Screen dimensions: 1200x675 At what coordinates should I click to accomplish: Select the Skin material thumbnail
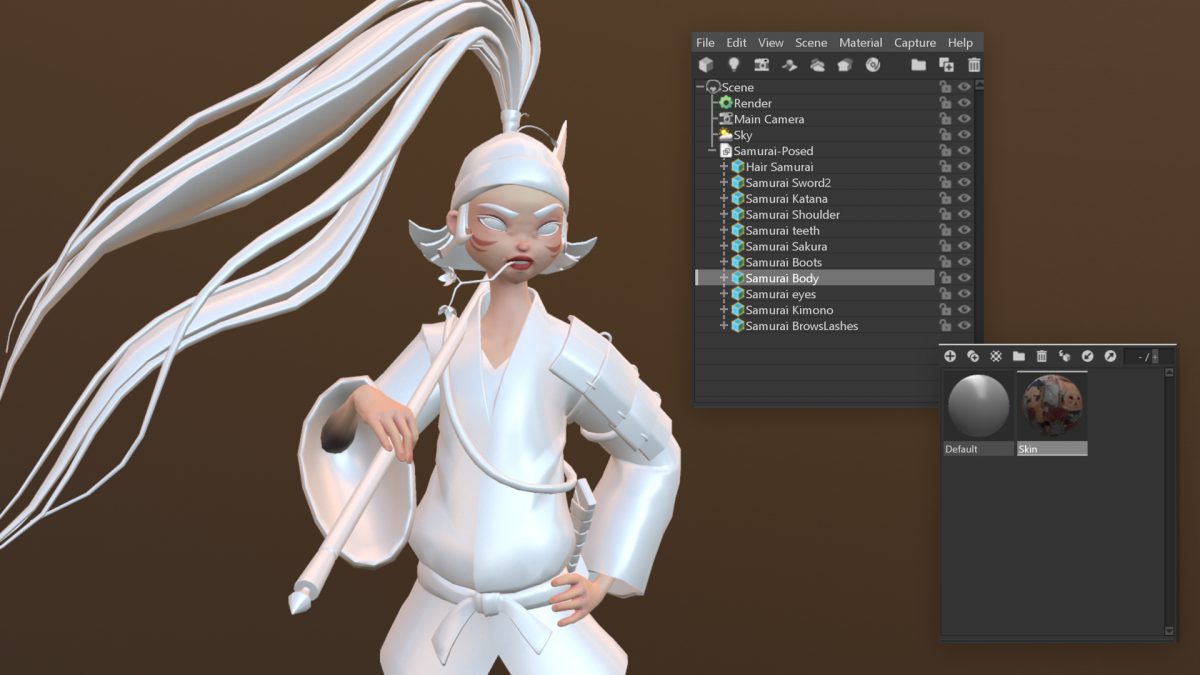point(1052,406)
